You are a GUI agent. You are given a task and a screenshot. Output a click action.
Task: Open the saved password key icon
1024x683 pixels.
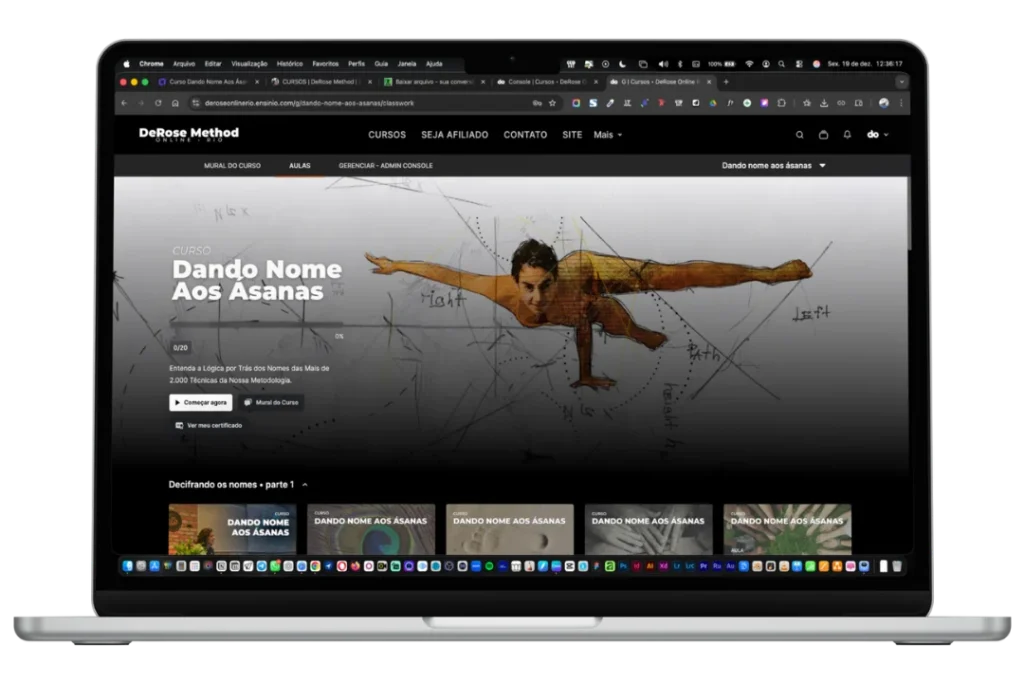537,103
